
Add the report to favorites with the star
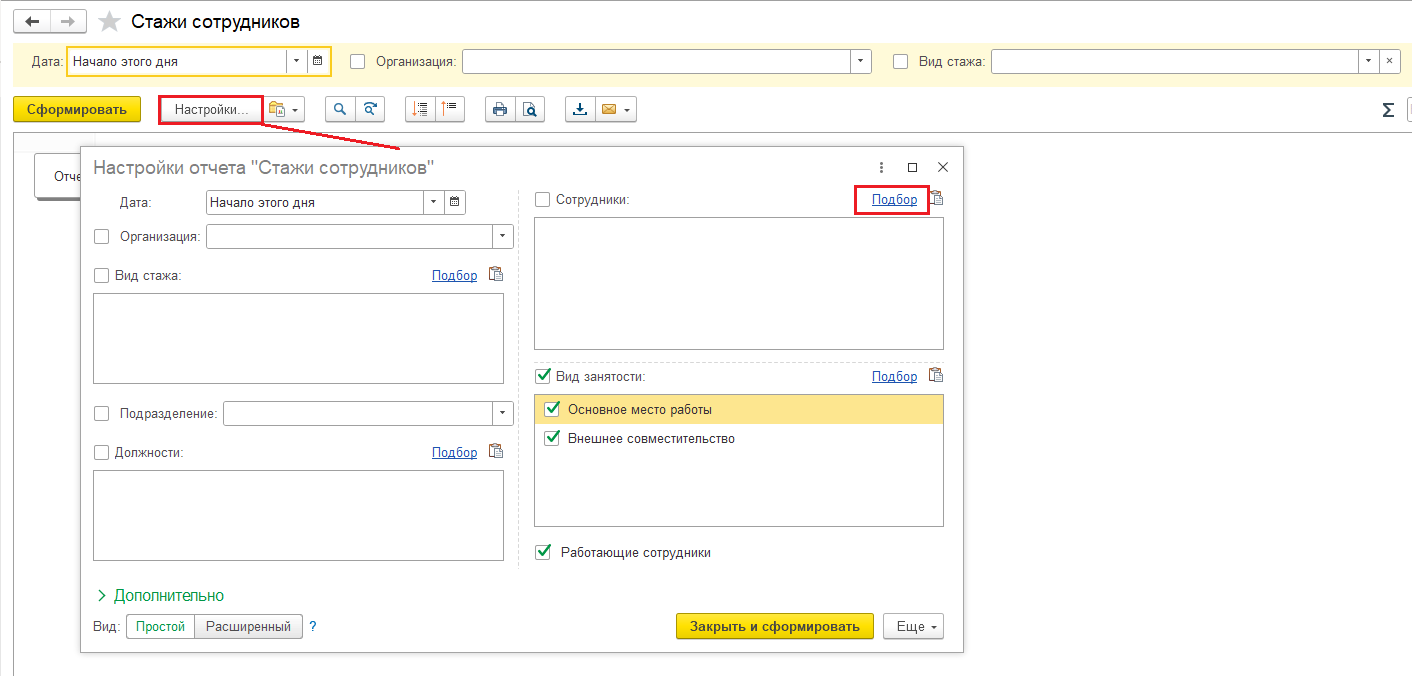110,22
